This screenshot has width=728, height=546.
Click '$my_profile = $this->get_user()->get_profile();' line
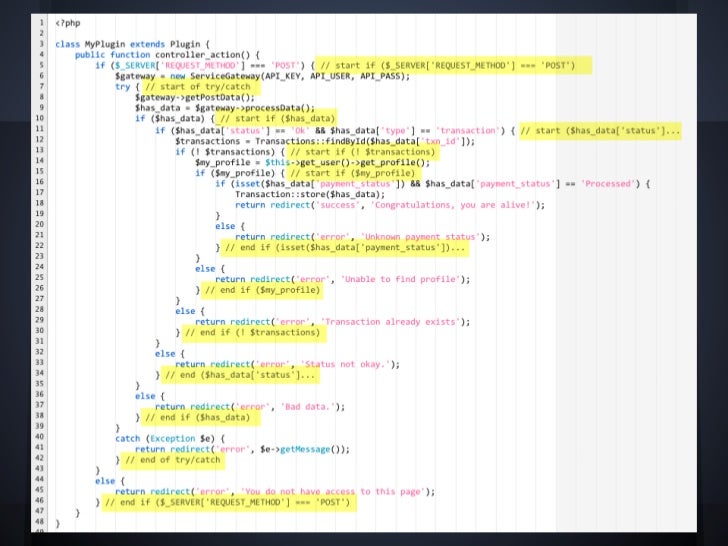[x=312, y=162]
